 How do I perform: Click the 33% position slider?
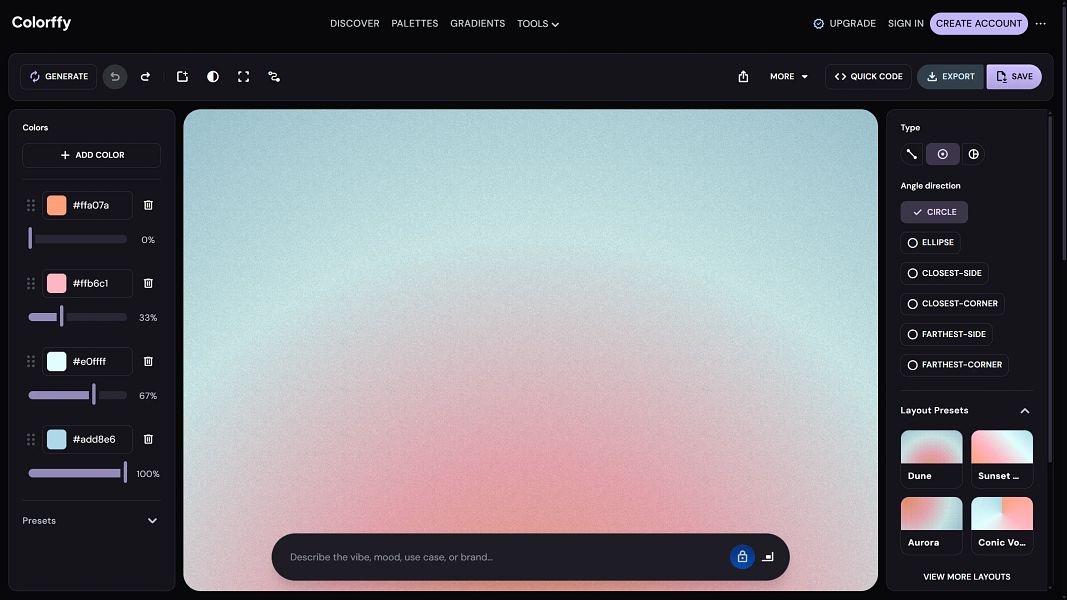pos(78,317)
